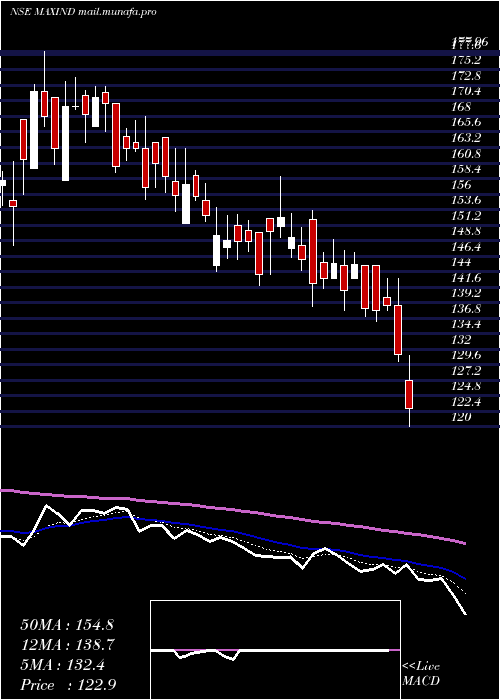Viewport: 500px width, 700px height.
Task: Click the 153.6 price axis label
Action: click(465, 200)
